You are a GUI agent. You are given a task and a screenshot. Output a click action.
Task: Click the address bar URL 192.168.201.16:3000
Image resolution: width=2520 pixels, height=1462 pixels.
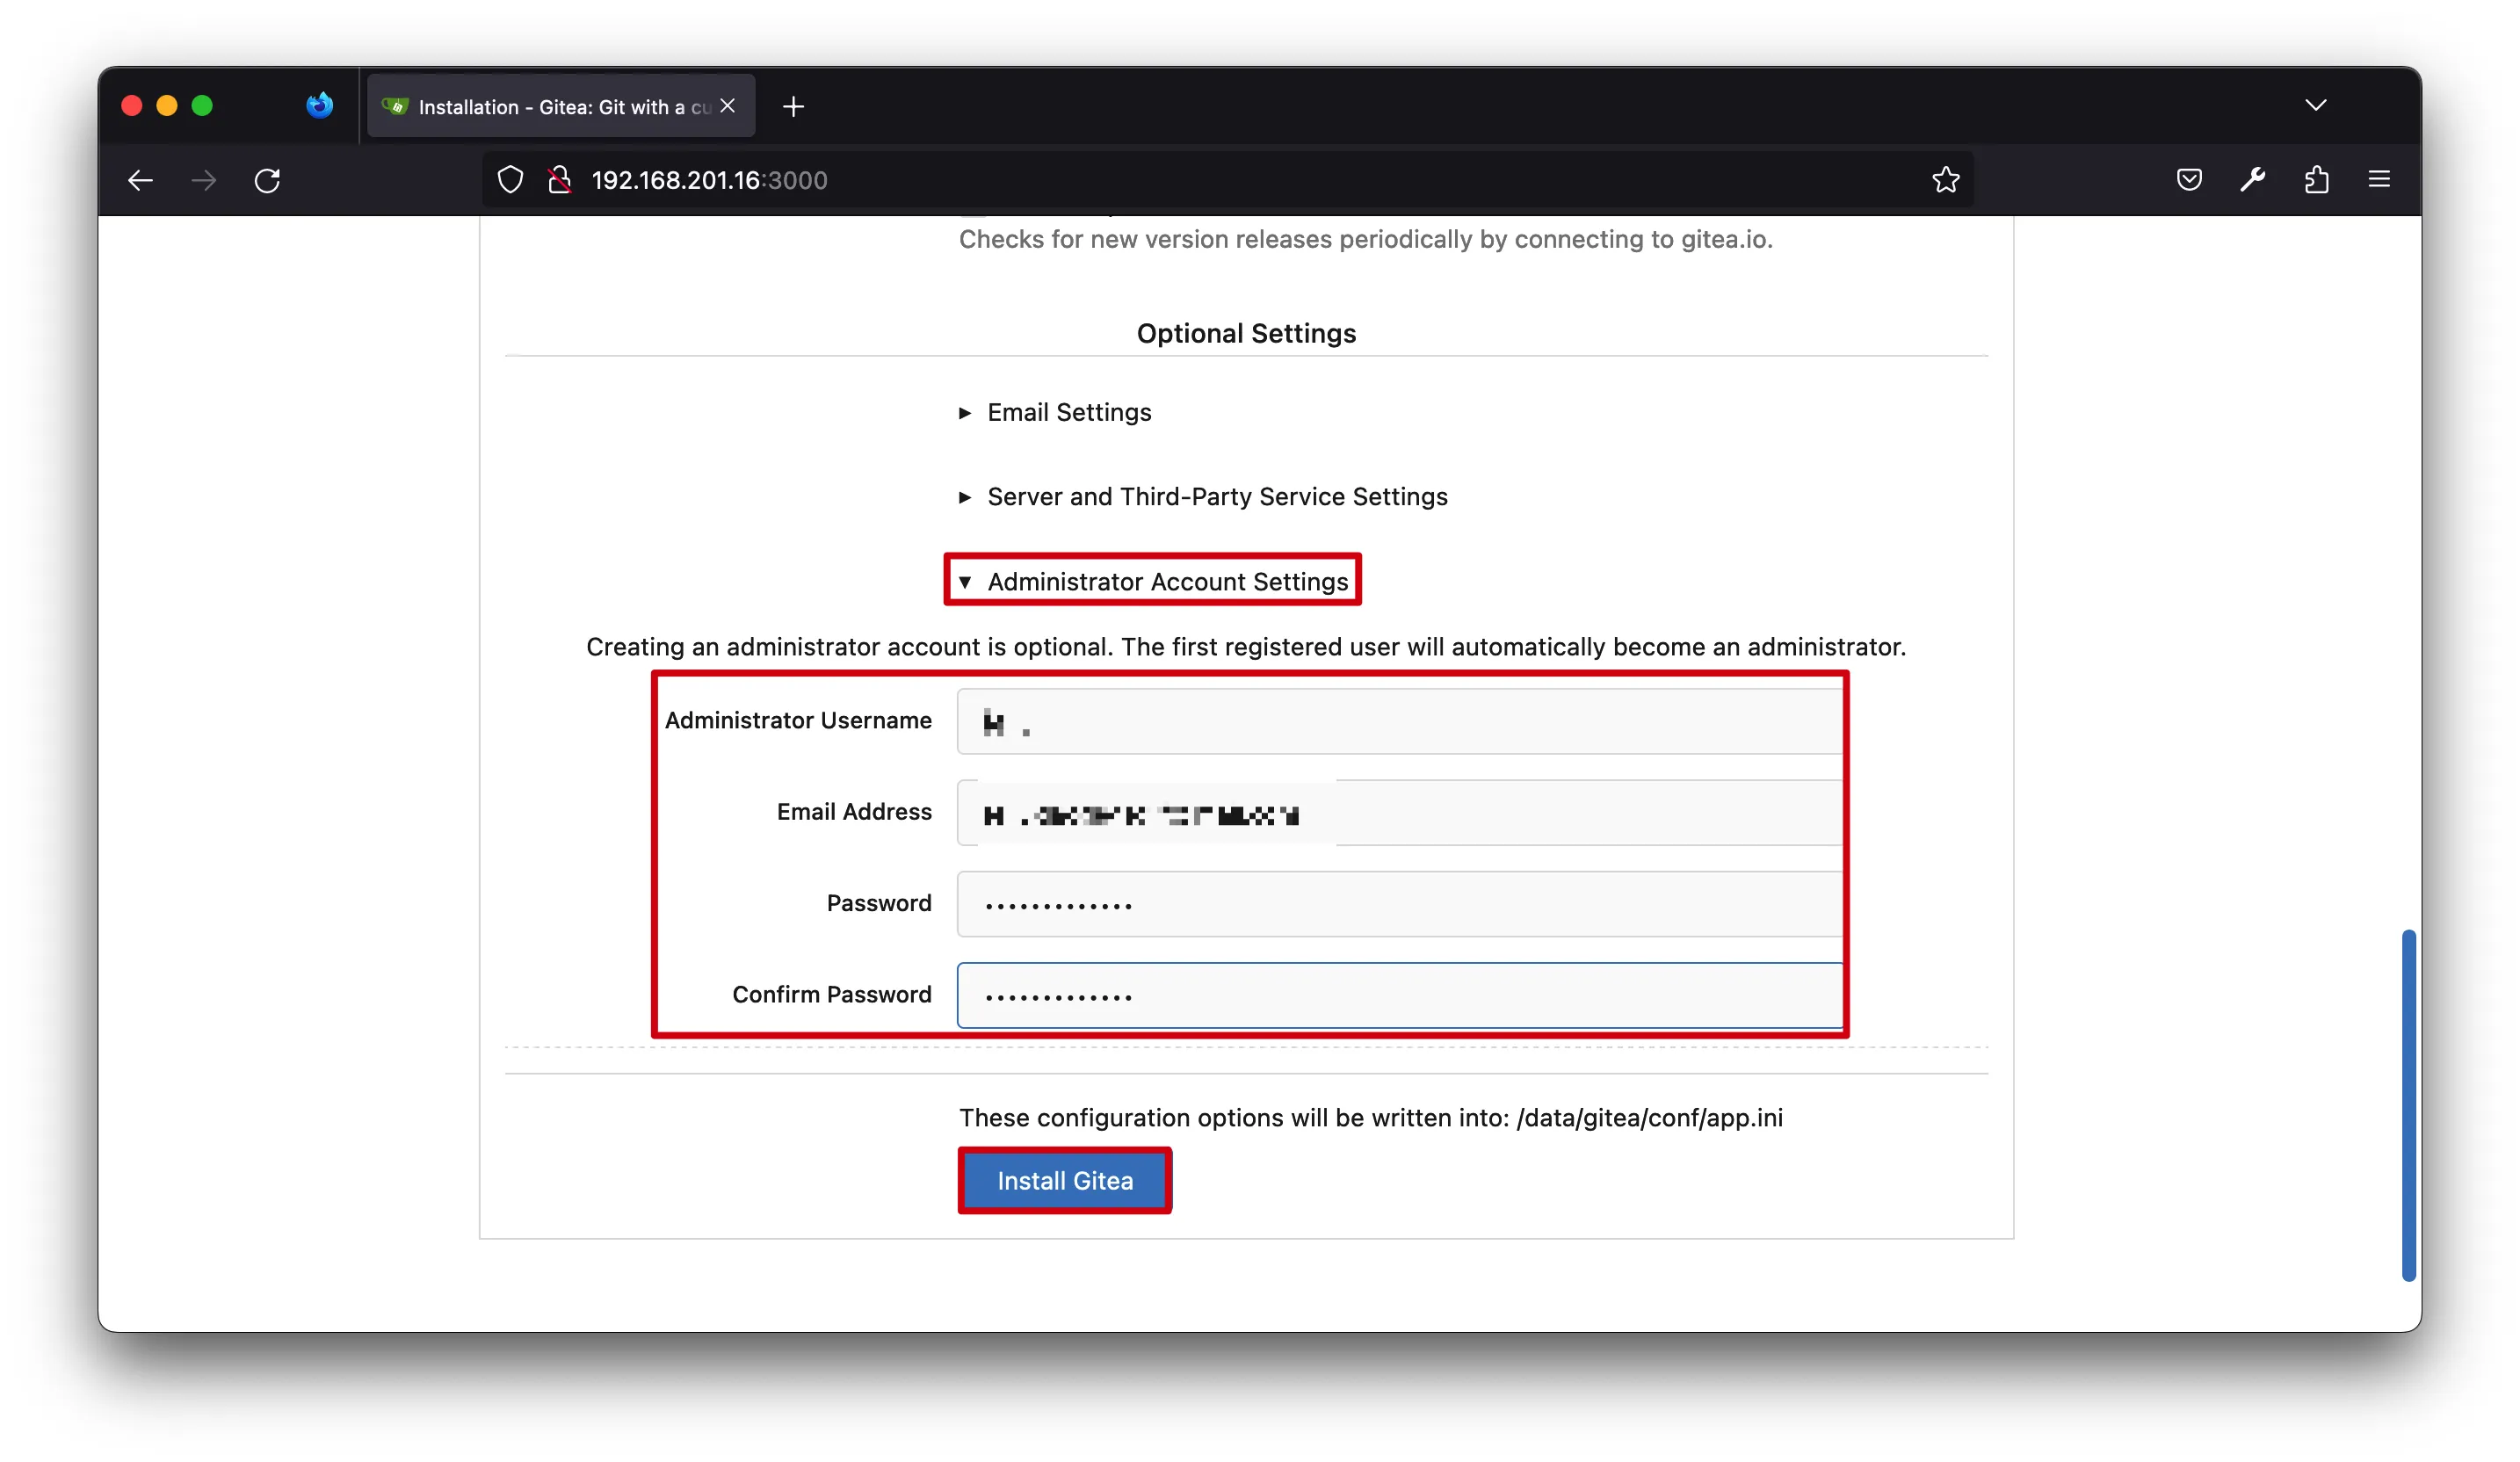pyautogui.click(x=709, y=180)
